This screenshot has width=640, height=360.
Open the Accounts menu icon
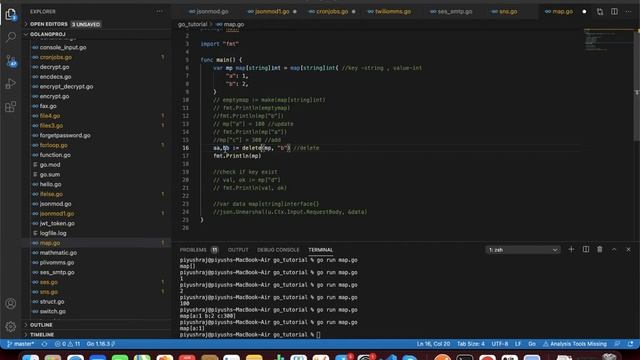tap(11, 304)
